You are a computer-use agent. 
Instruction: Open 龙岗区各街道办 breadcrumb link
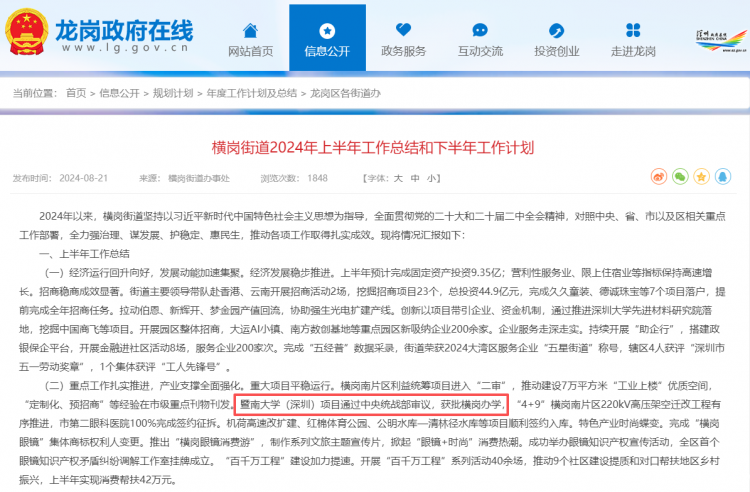pyautogui.click(x=345, y=93)
